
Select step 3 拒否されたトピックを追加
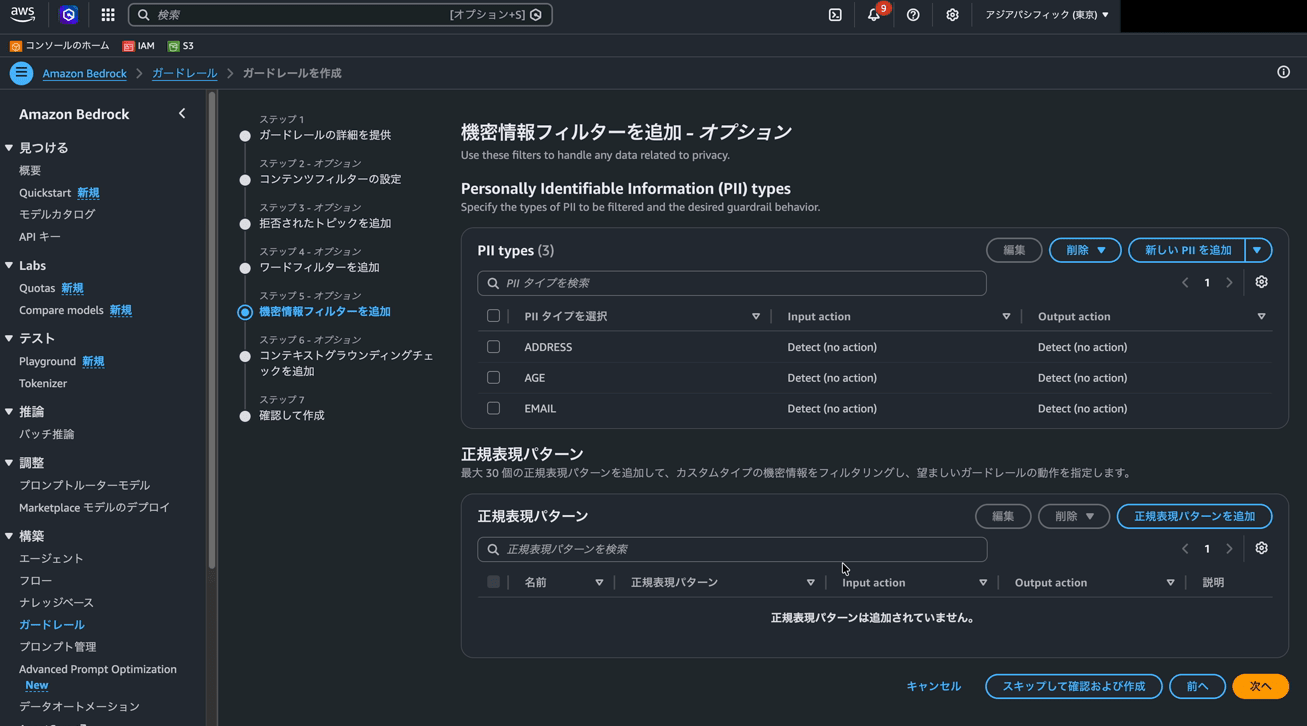point(325,223)
